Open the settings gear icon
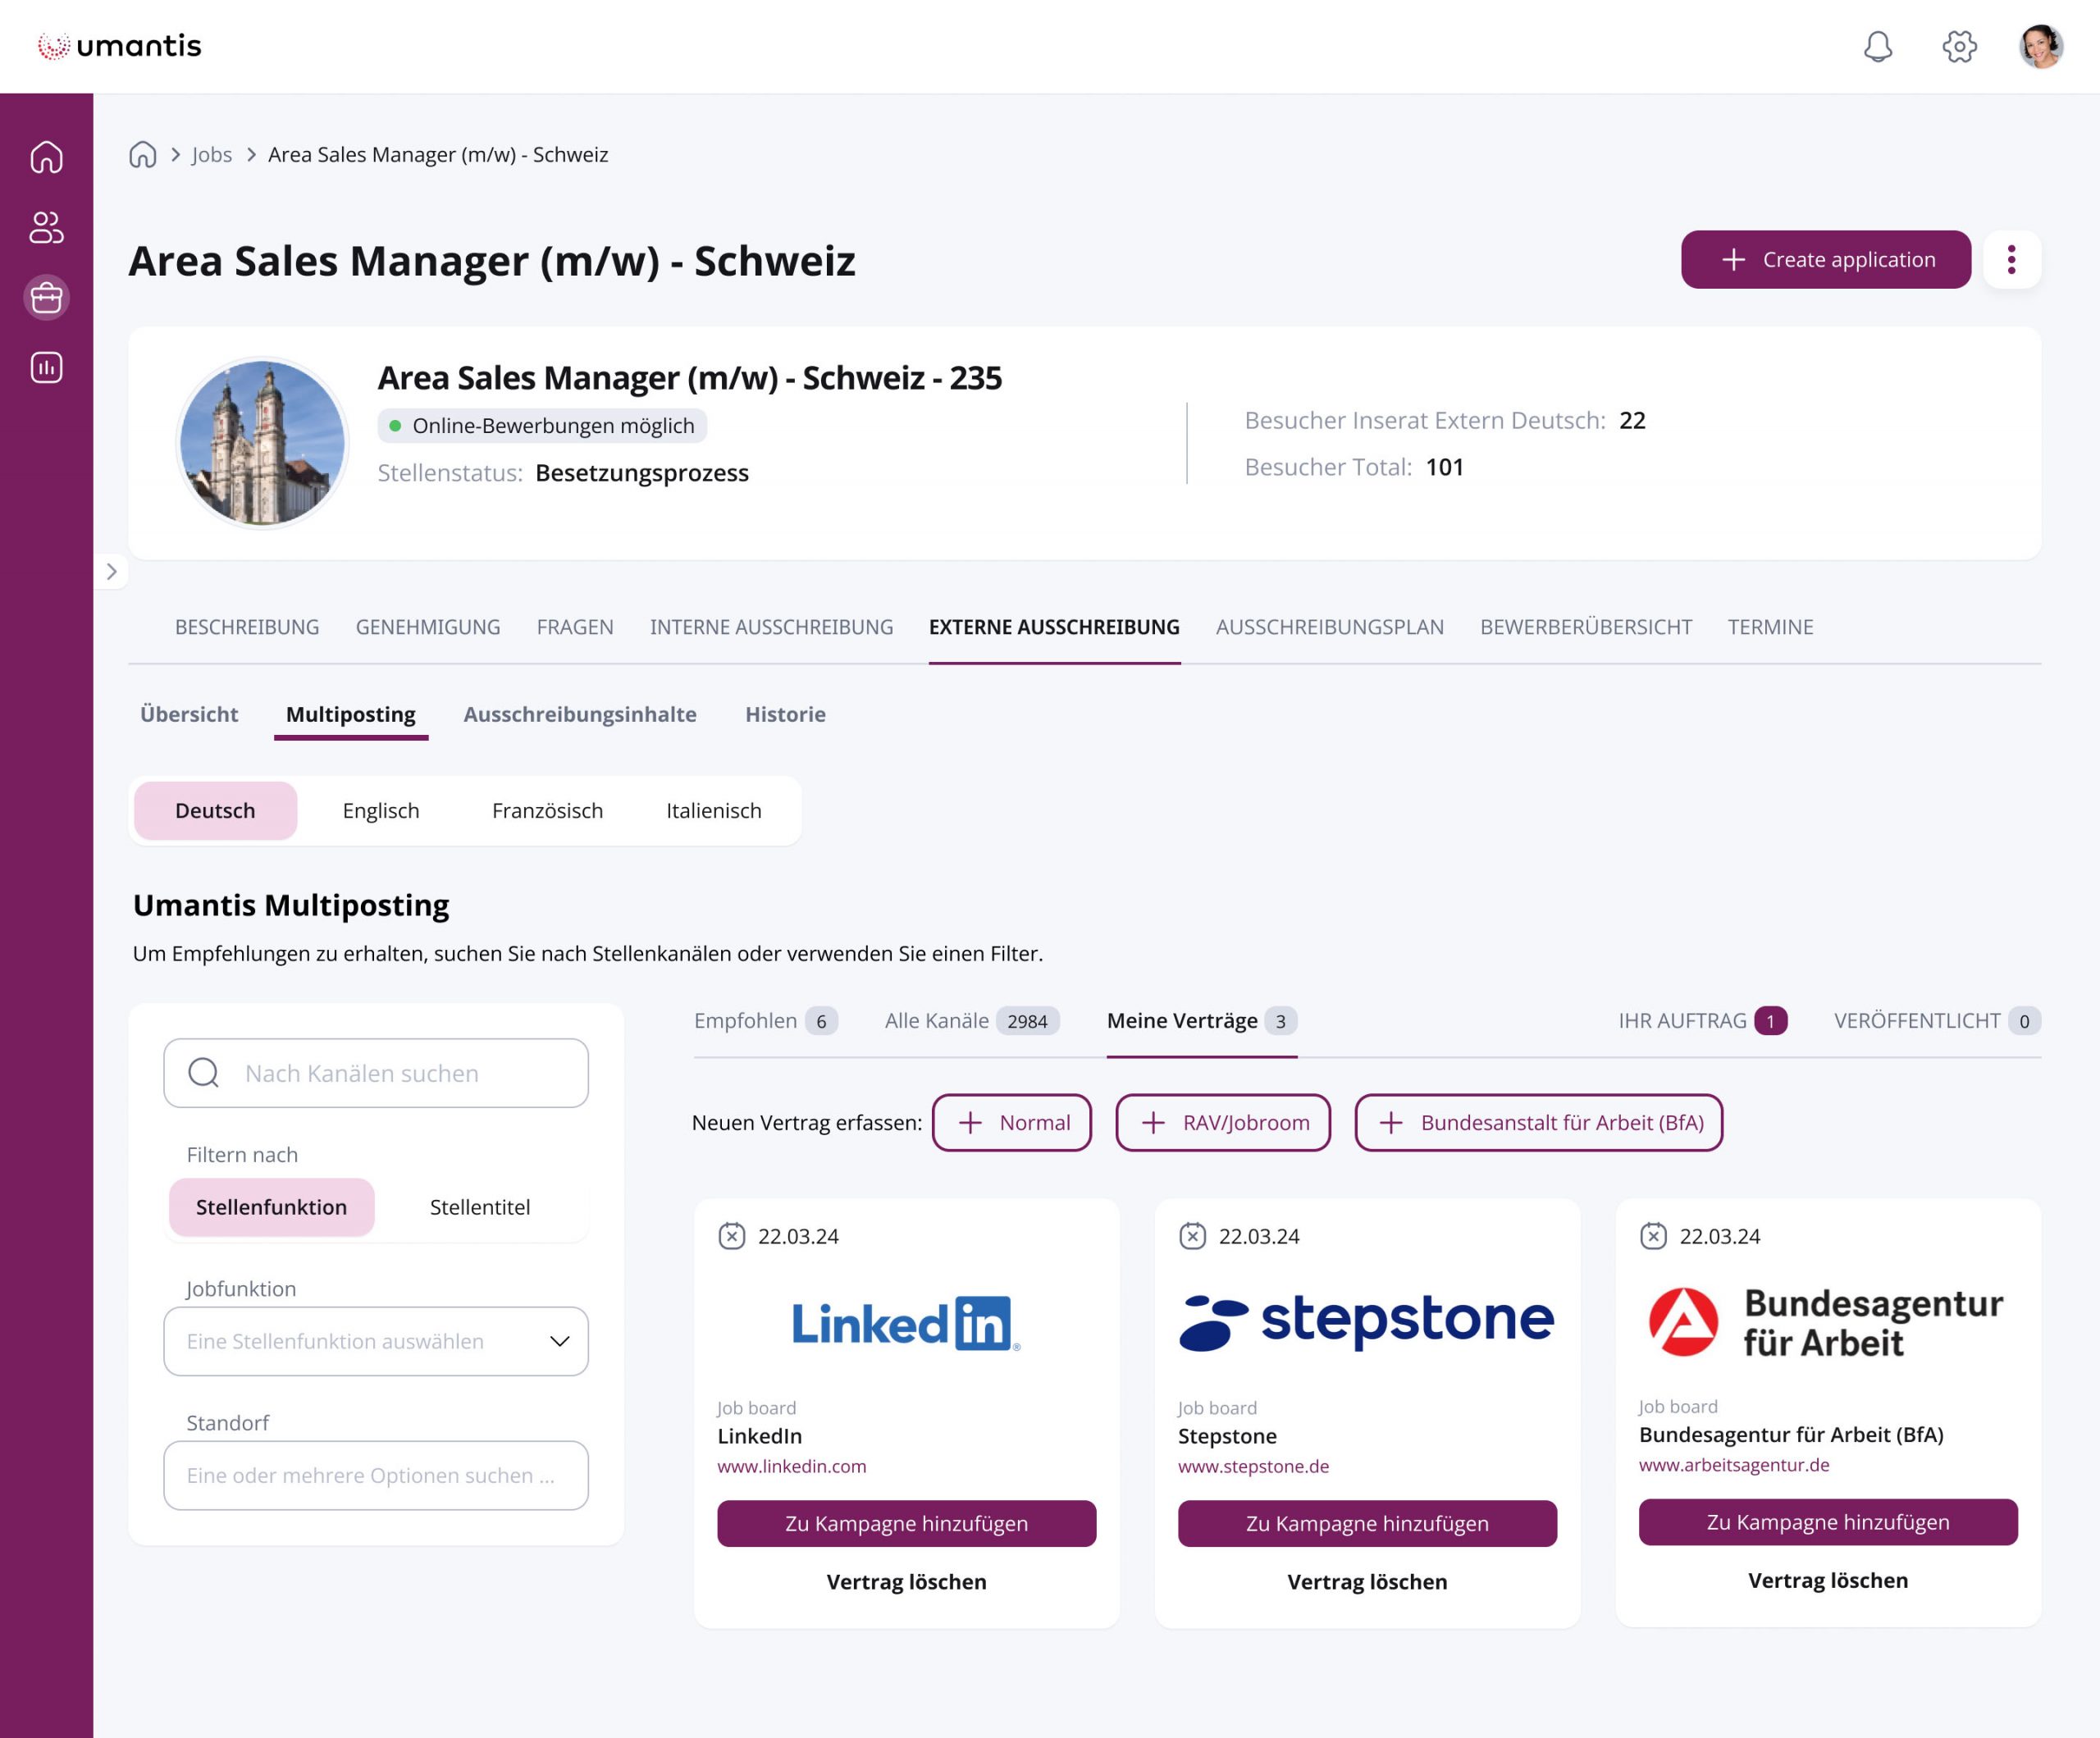This screenshot has width=2100, height=1738. (1959, 47)
